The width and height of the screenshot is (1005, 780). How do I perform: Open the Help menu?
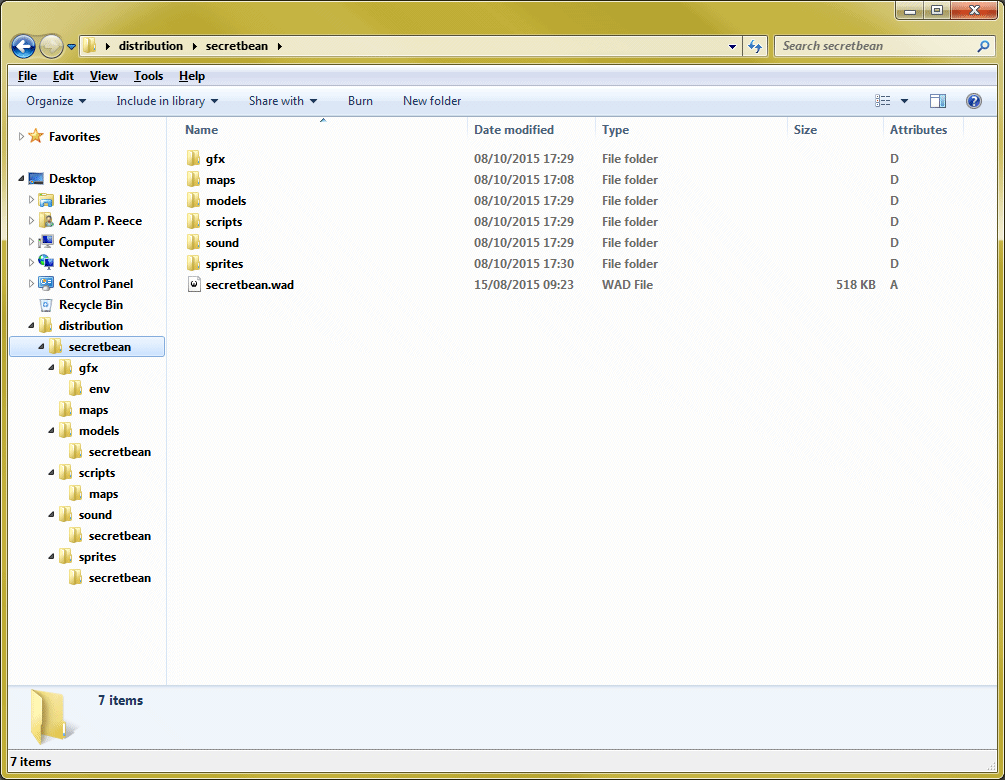tap(192, 76)
